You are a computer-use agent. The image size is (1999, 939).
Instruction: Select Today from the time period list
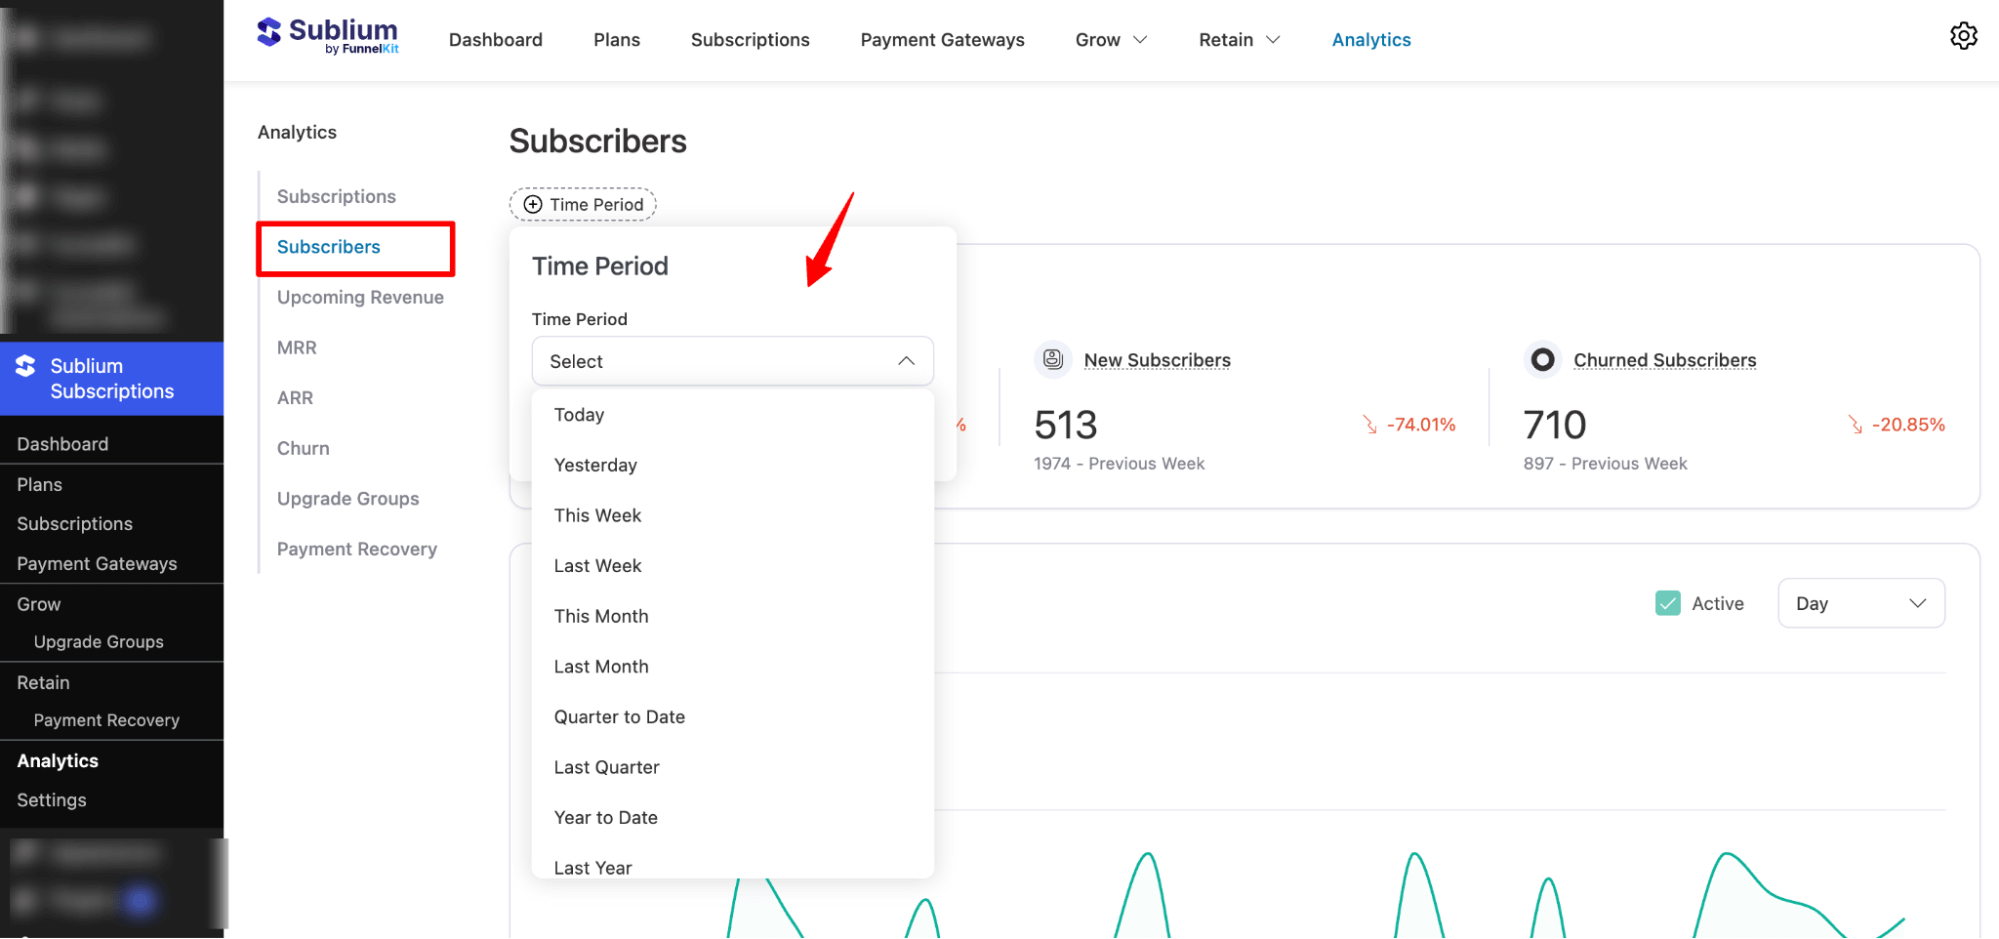(x=579, y=414)
